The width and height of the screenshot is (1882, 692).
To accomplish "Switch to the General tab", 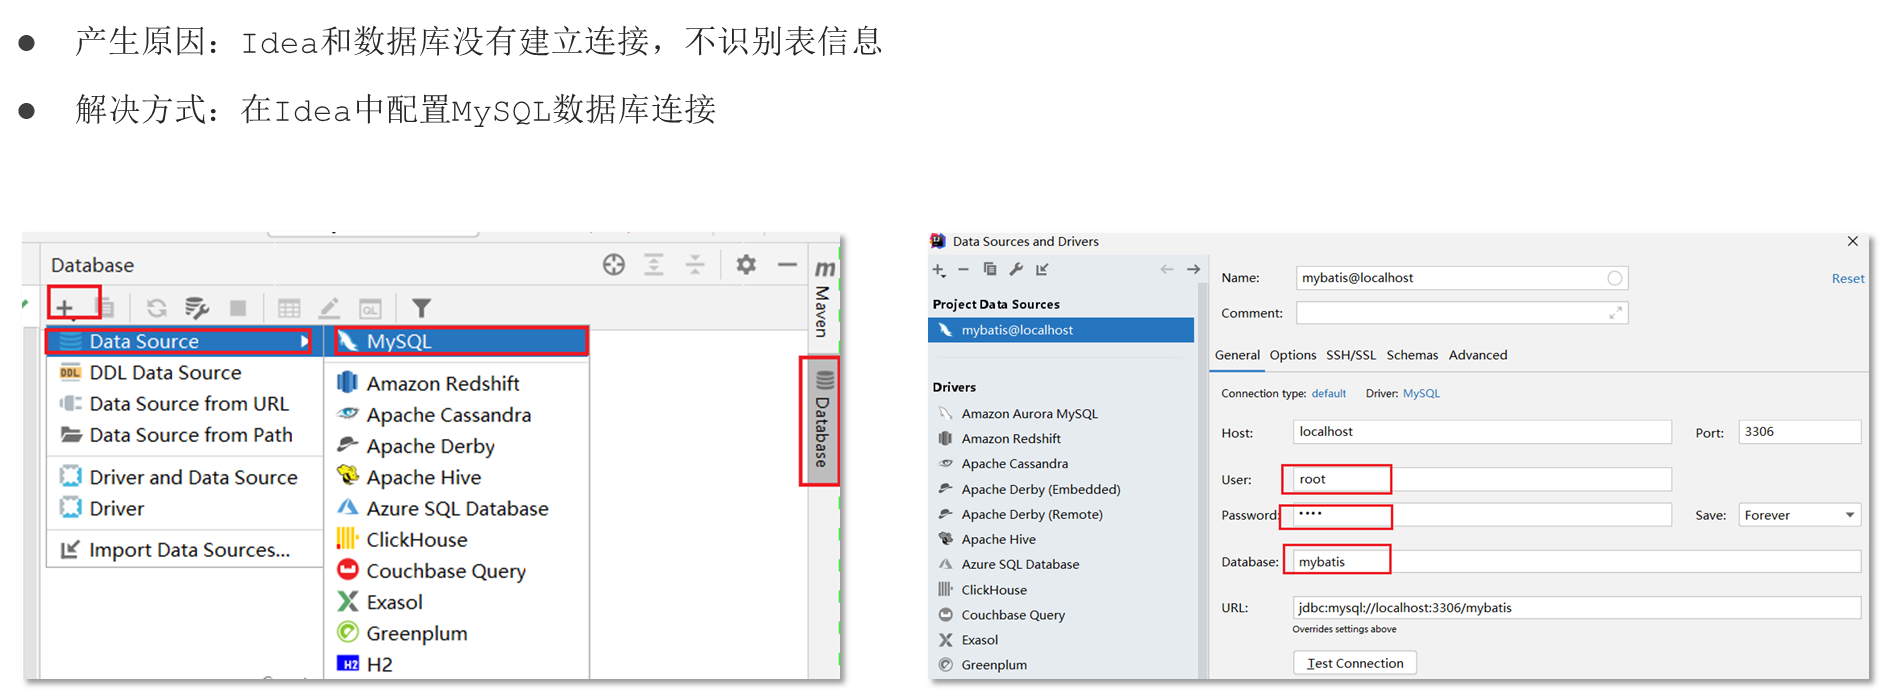I will (1237, 355).
